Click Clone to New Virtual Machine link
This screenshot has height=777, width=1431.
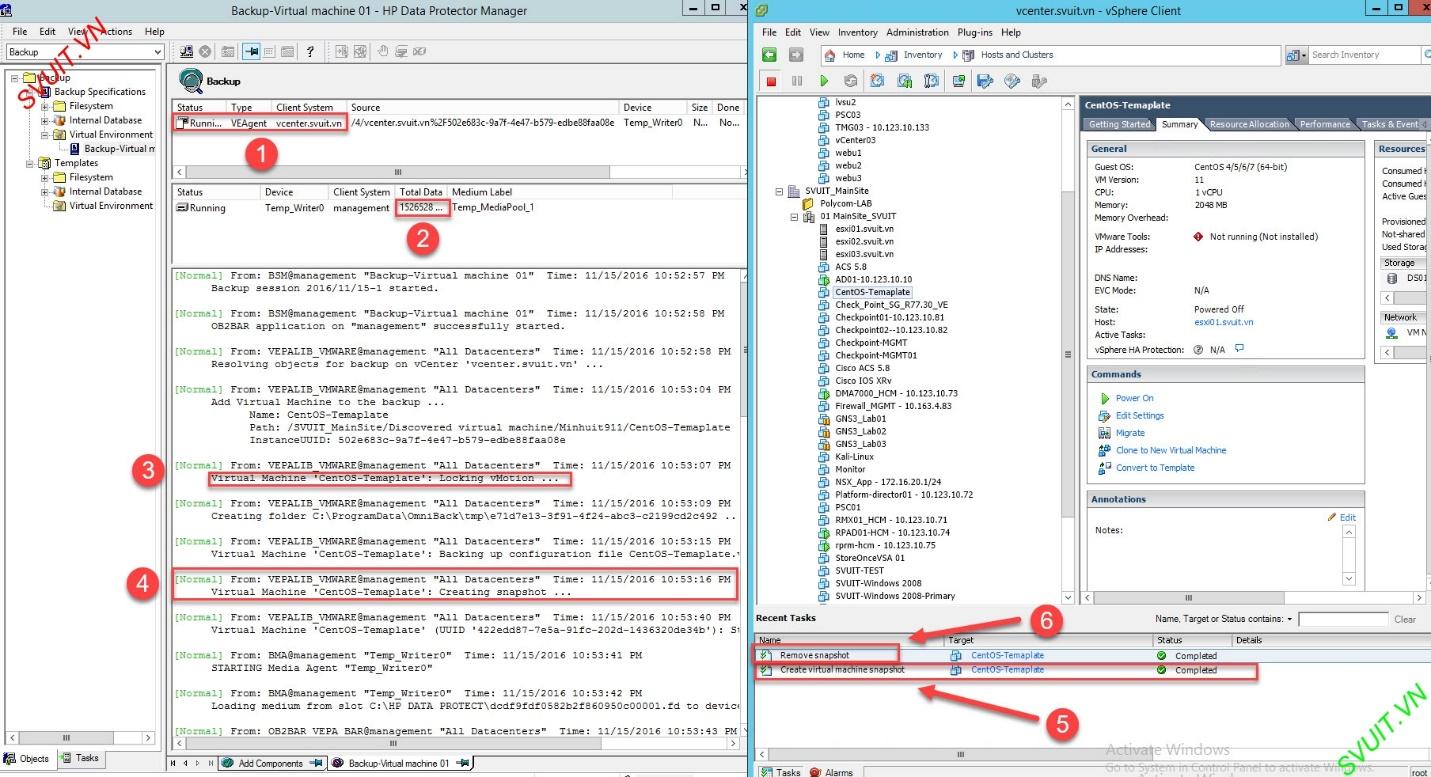[1170, 450]
